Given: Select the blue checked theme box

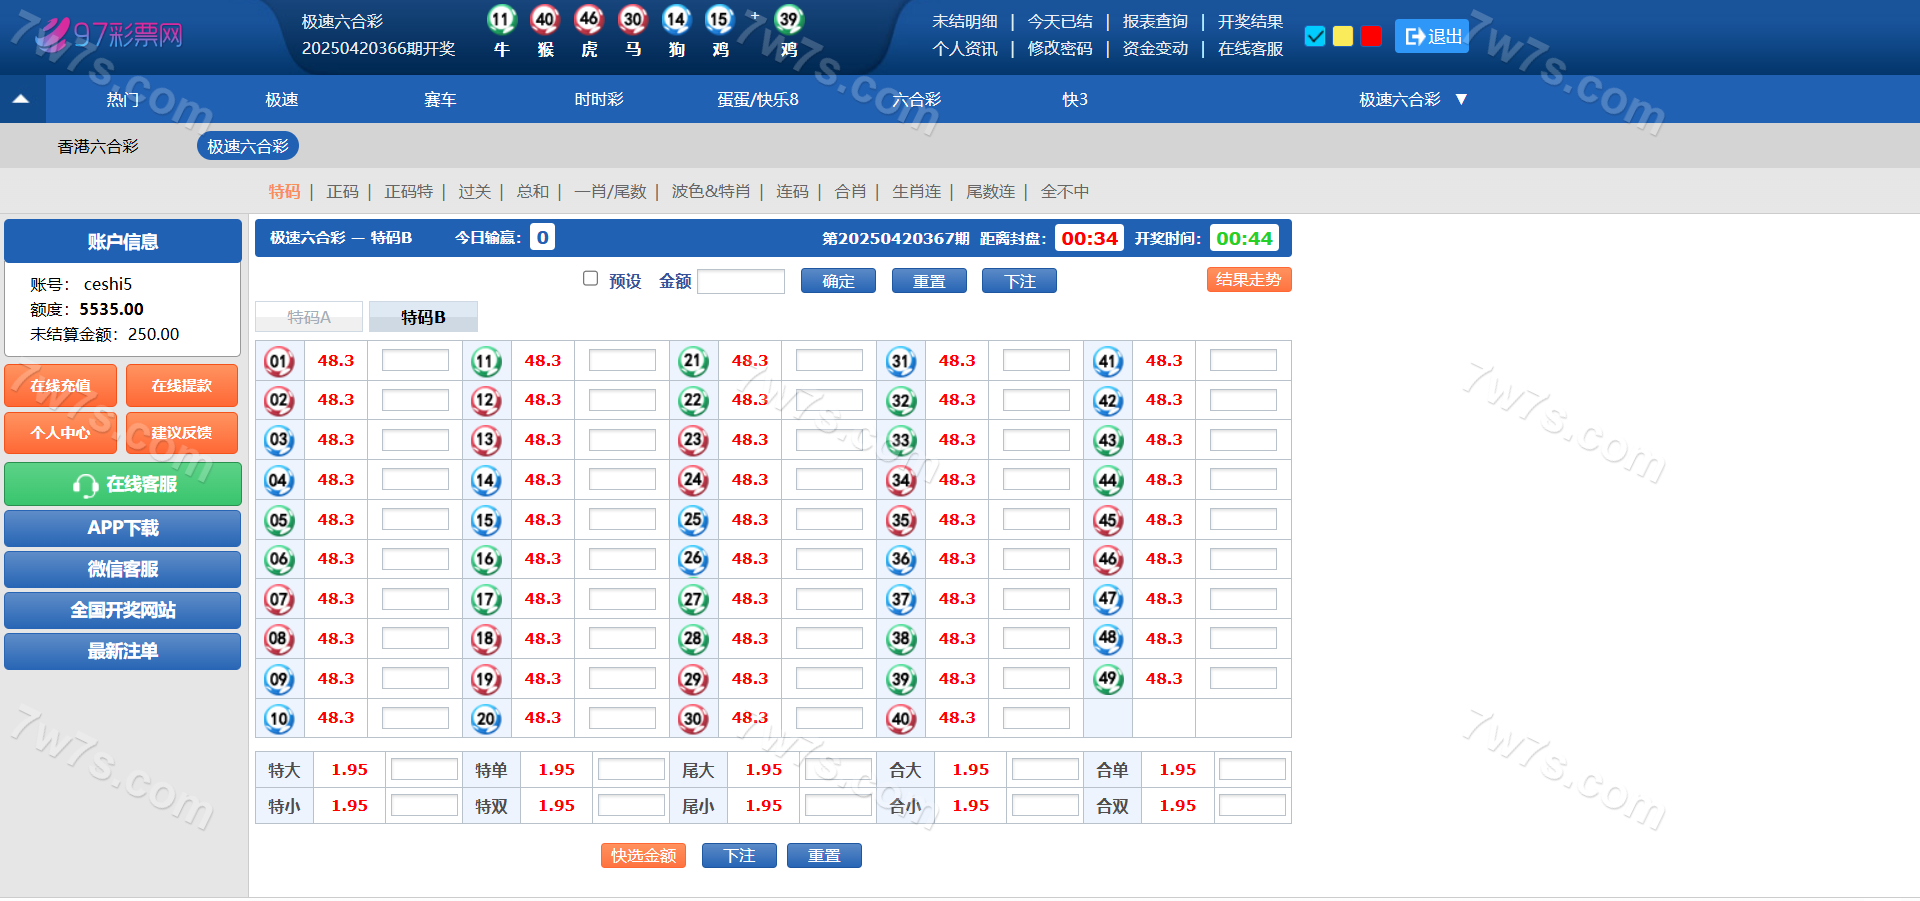Looking at the screenshot, I should point(1315,36).
